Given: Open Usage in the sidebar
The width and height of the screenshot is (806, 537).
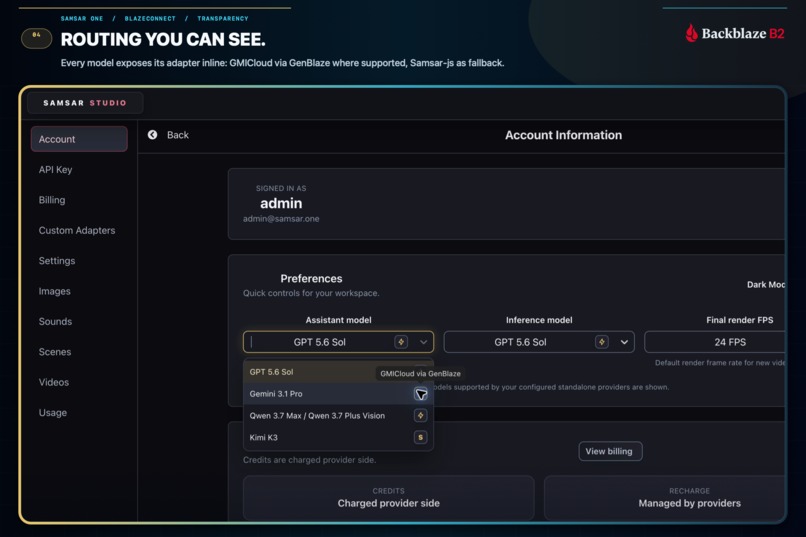Looking at the screenshot, I should tap(53, 412).
